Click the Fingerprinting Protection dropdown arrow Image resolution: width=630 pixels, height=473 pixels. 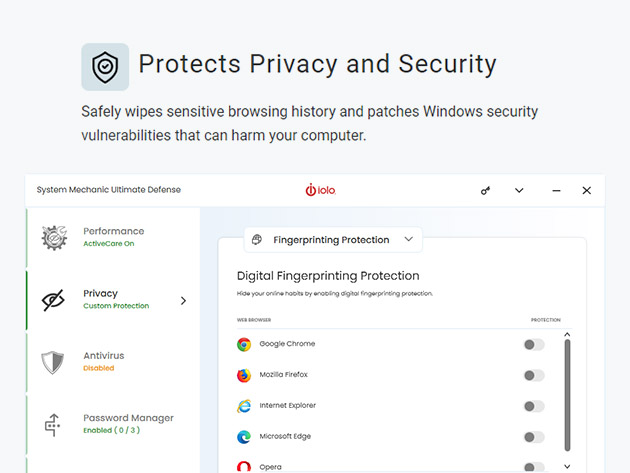tap(409, 239)
